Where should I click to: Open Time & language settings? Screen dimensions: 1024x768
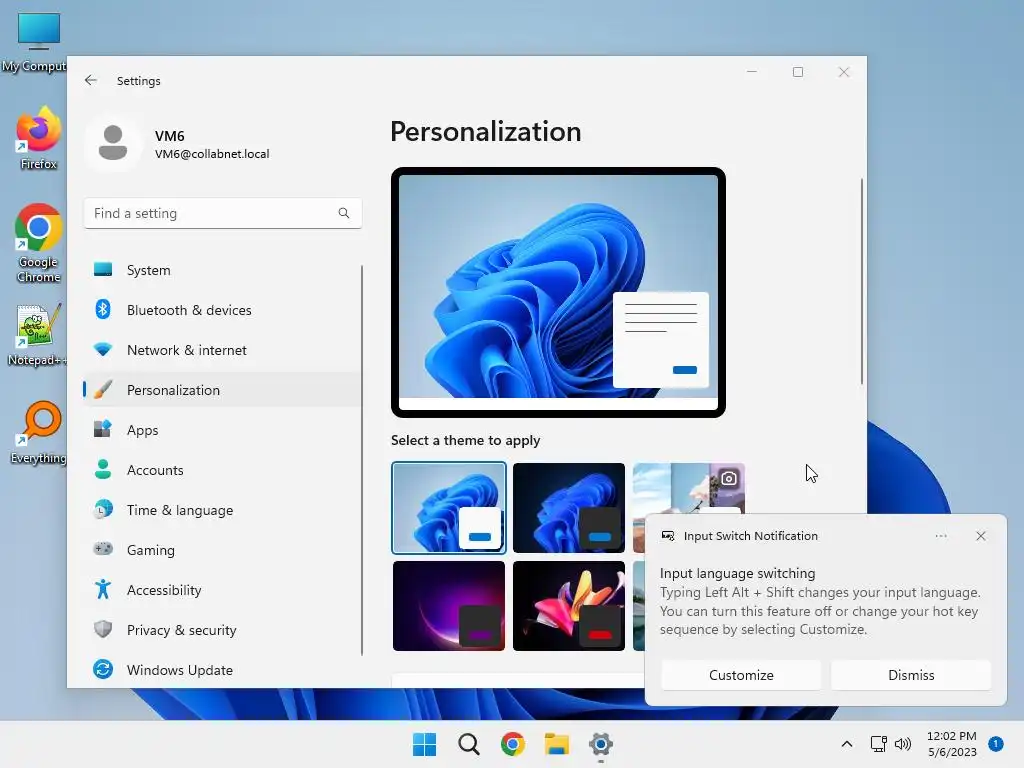click(222, 510)
